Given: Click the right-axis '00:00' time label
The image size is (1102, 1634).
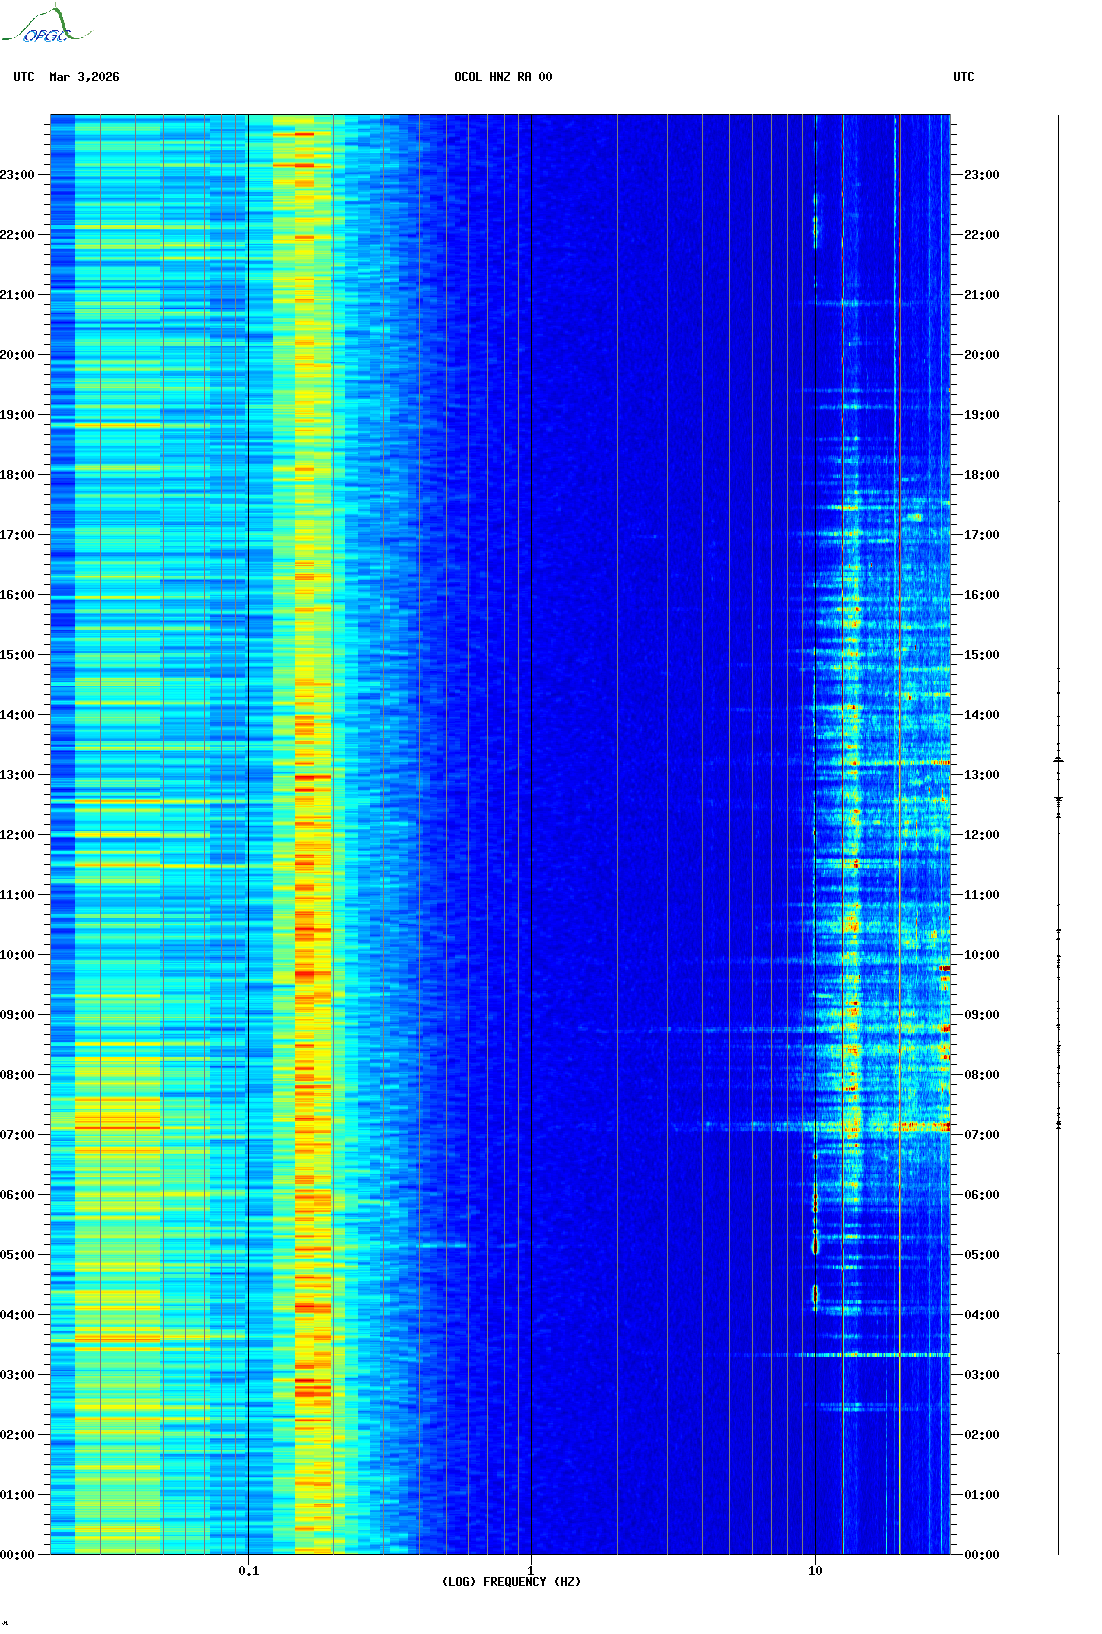Looking at the screenshot, I should tap(982, 1555).
